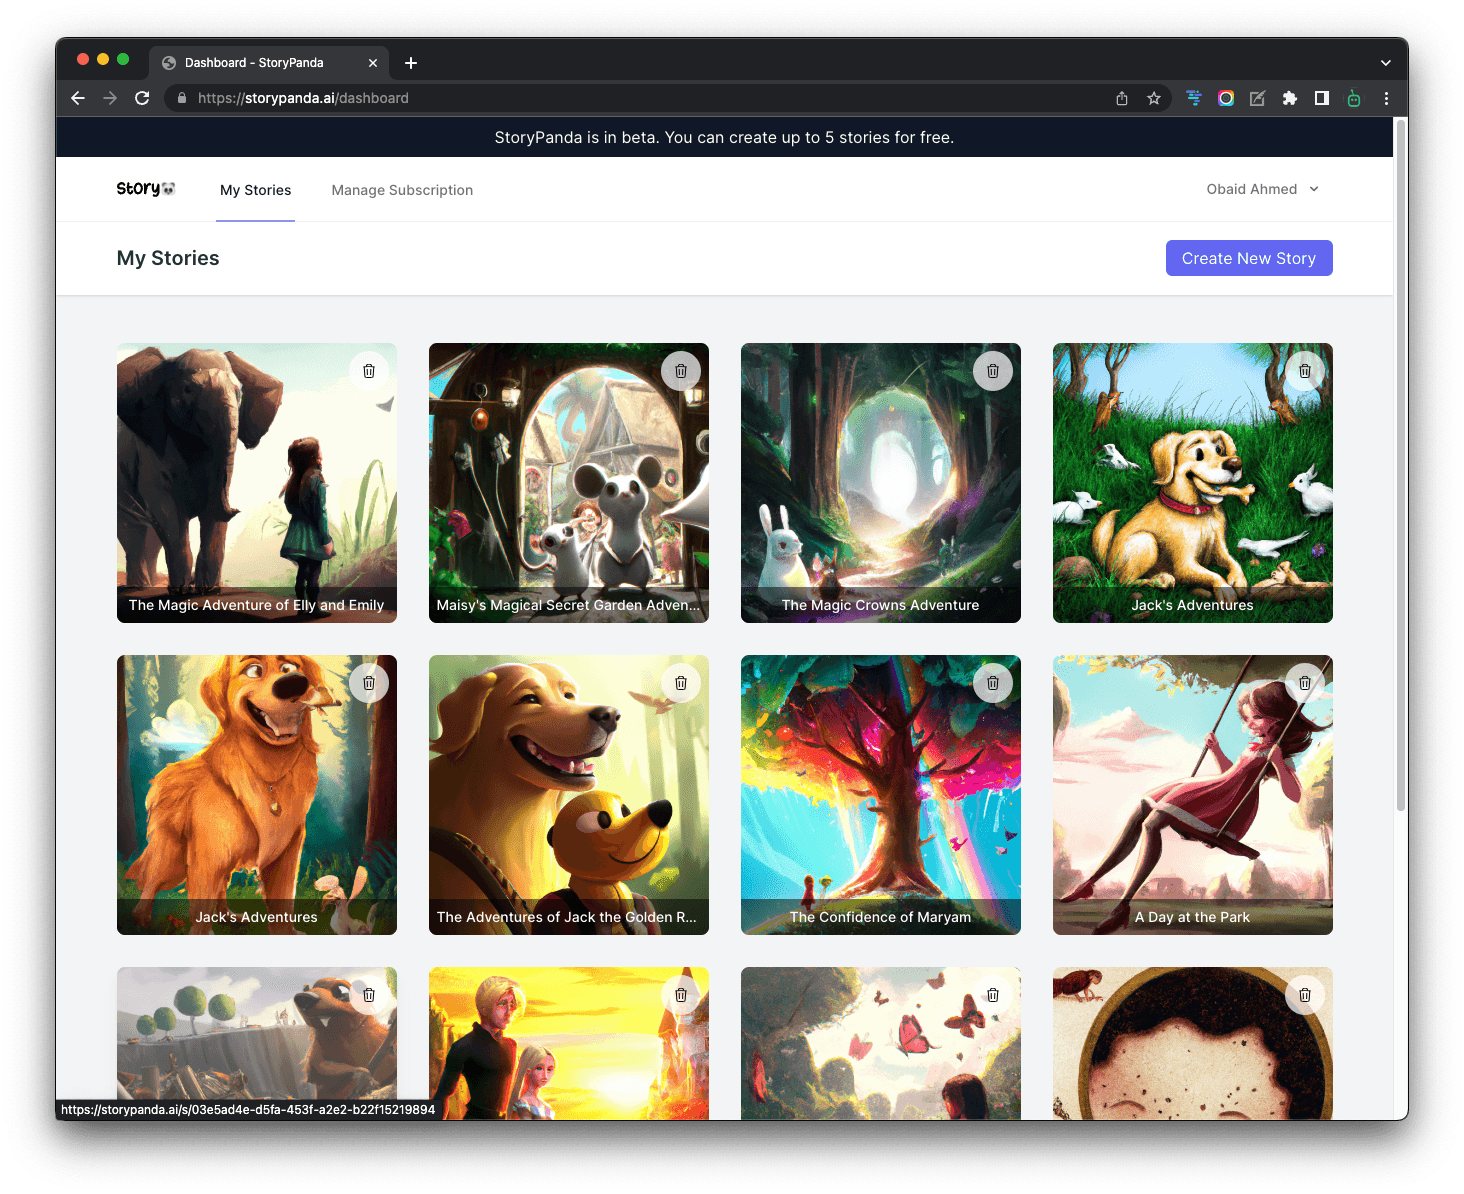Open the Jack's Adventures story with dog and birds
Viewport: 1464px width, 1194px height.
(x=1192, y=483)
